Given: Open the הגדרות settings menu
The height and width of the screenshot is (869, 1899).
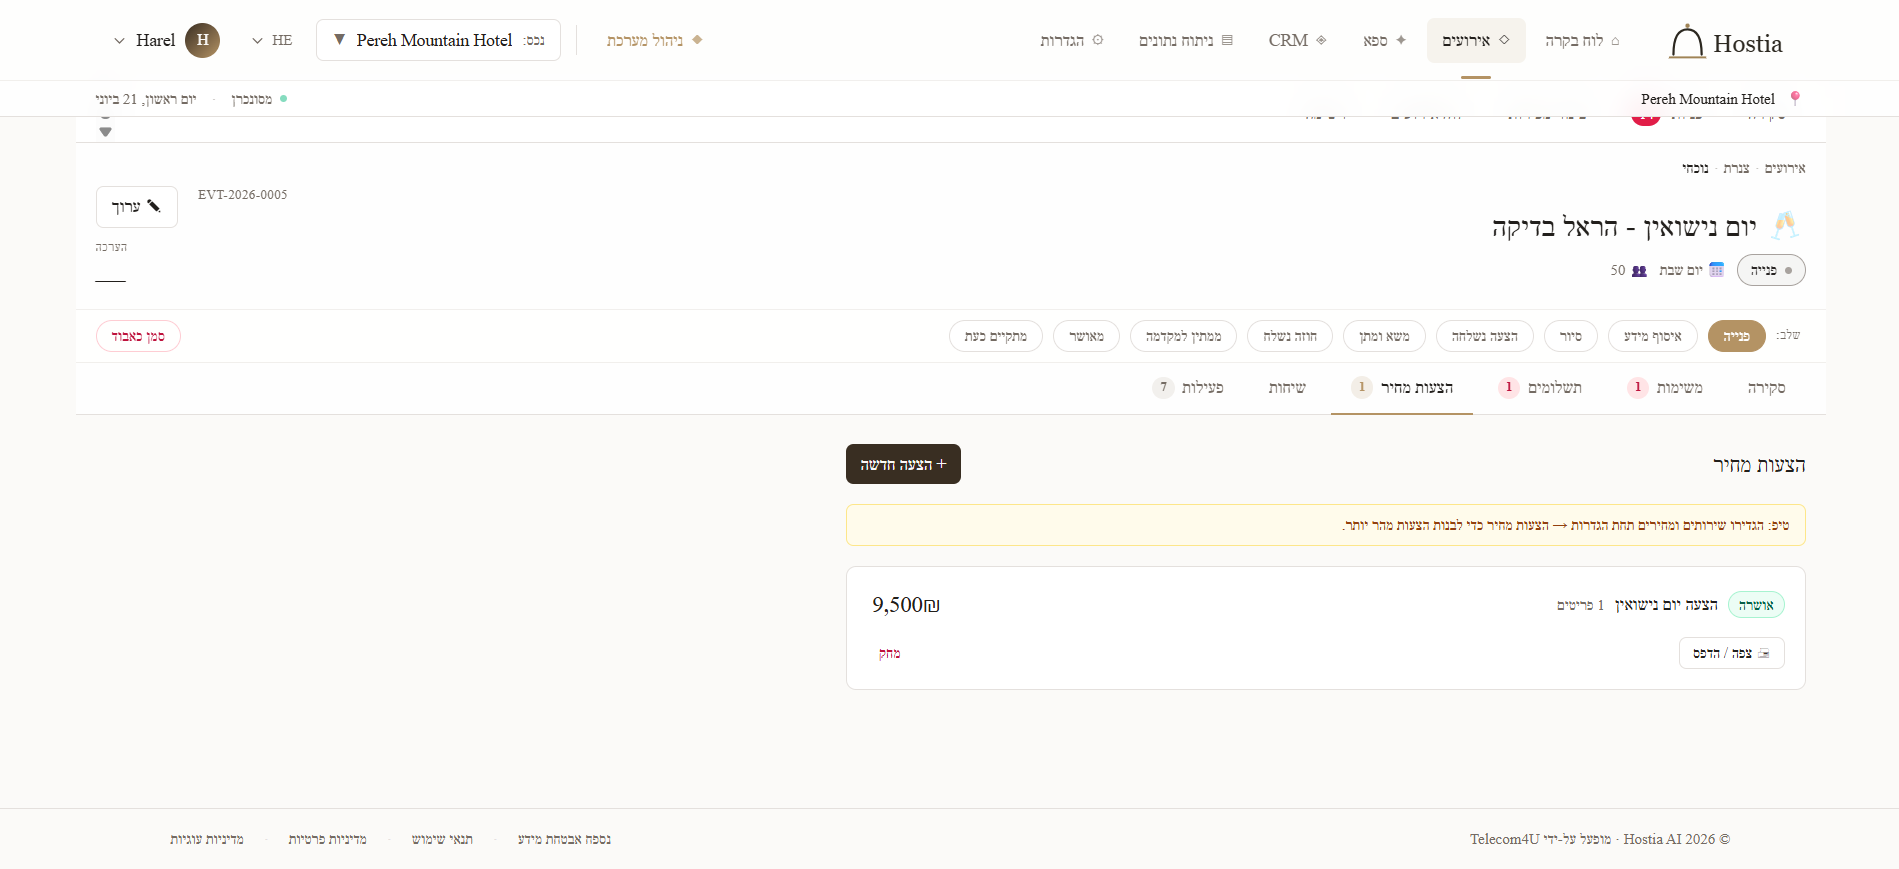Looking at the screenshot, I should coord(1072,40).
